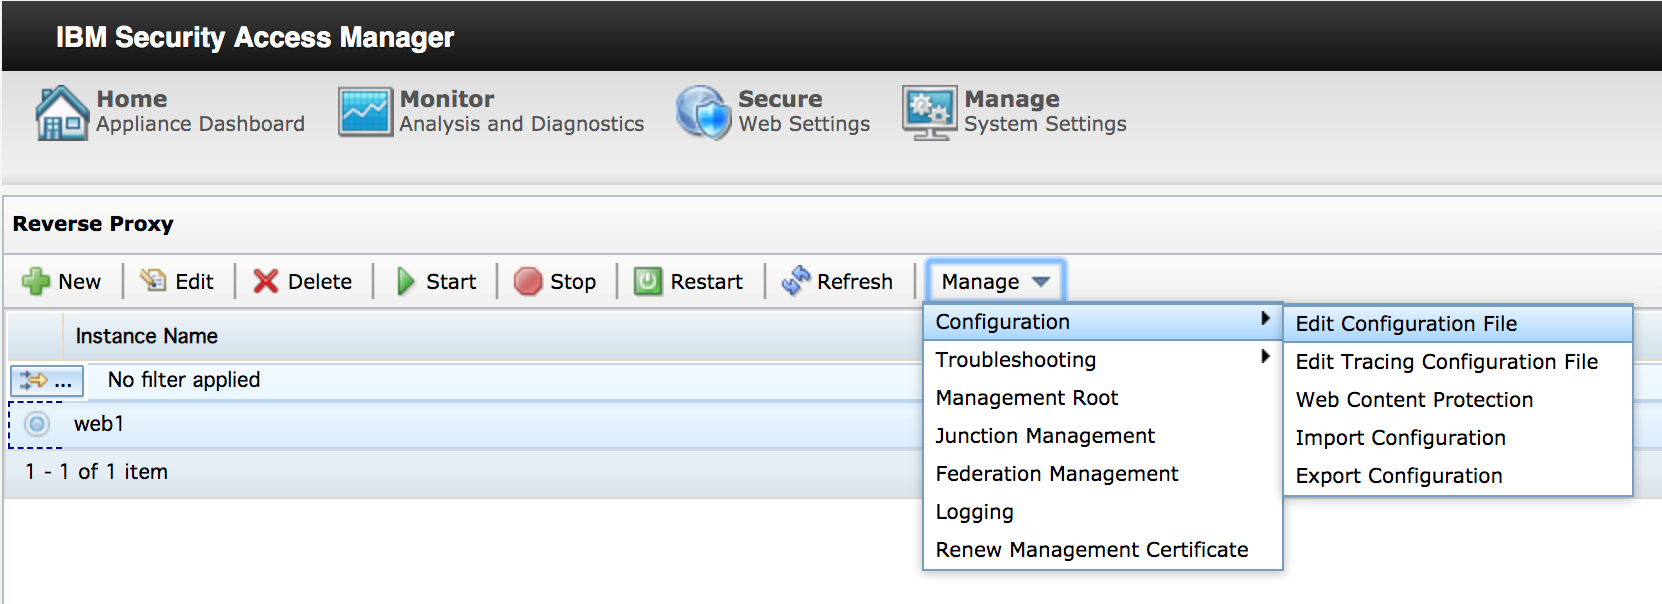Click the Restart power icon
The width and height of the screenshot is (1662, 604).
click(651, 281)
